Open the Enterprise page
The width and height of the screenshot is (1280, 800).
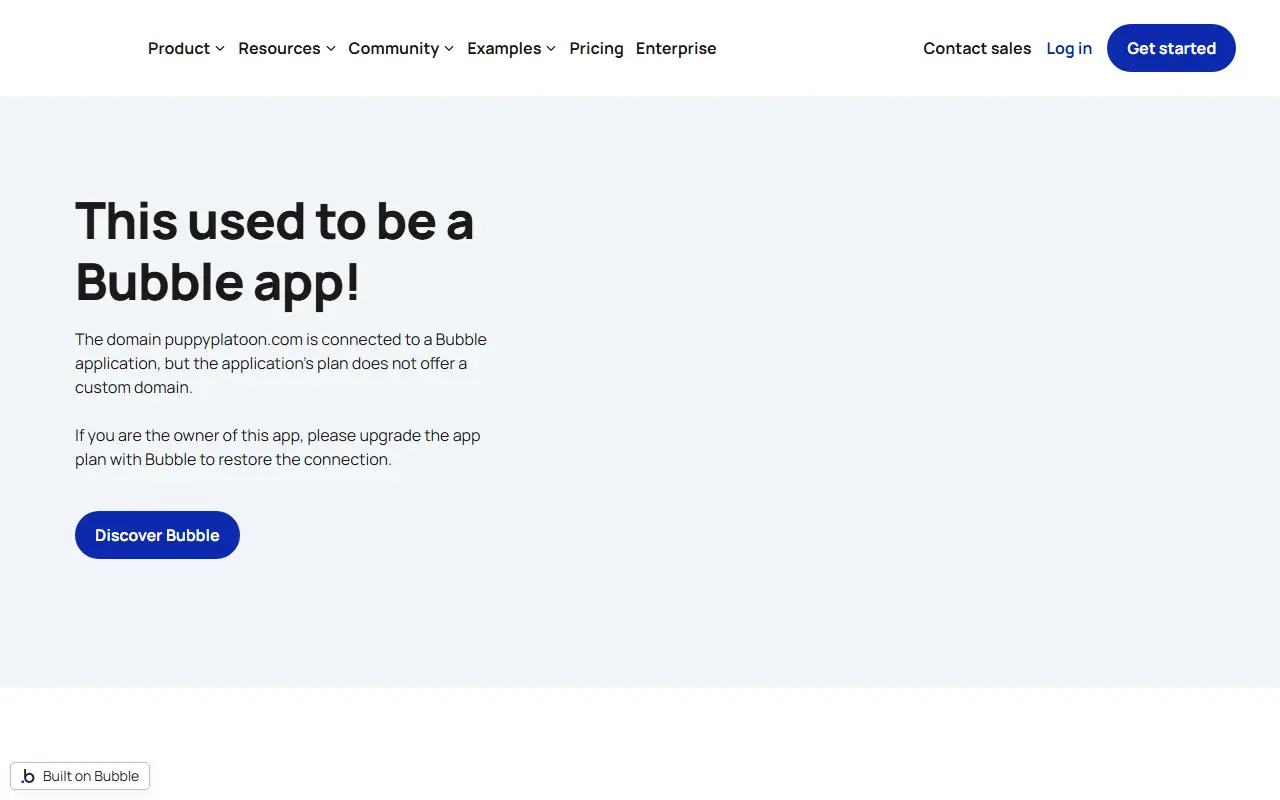[x=676, y=48]
